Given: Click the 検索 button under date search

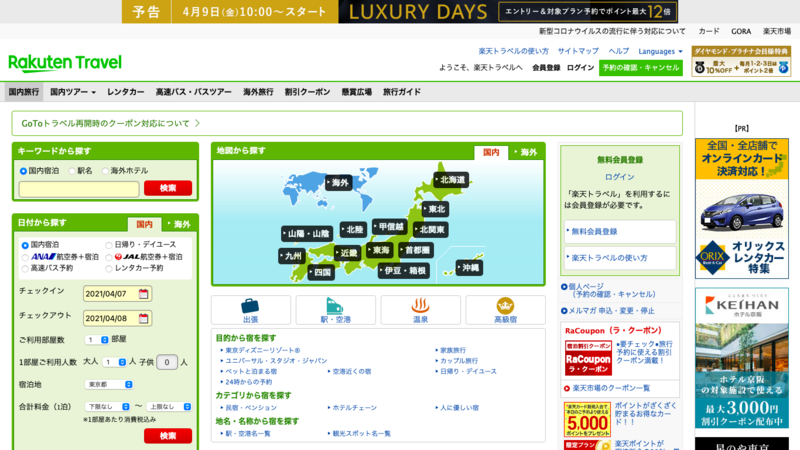Looking at the screenshot, I should (x=168, y=436).
